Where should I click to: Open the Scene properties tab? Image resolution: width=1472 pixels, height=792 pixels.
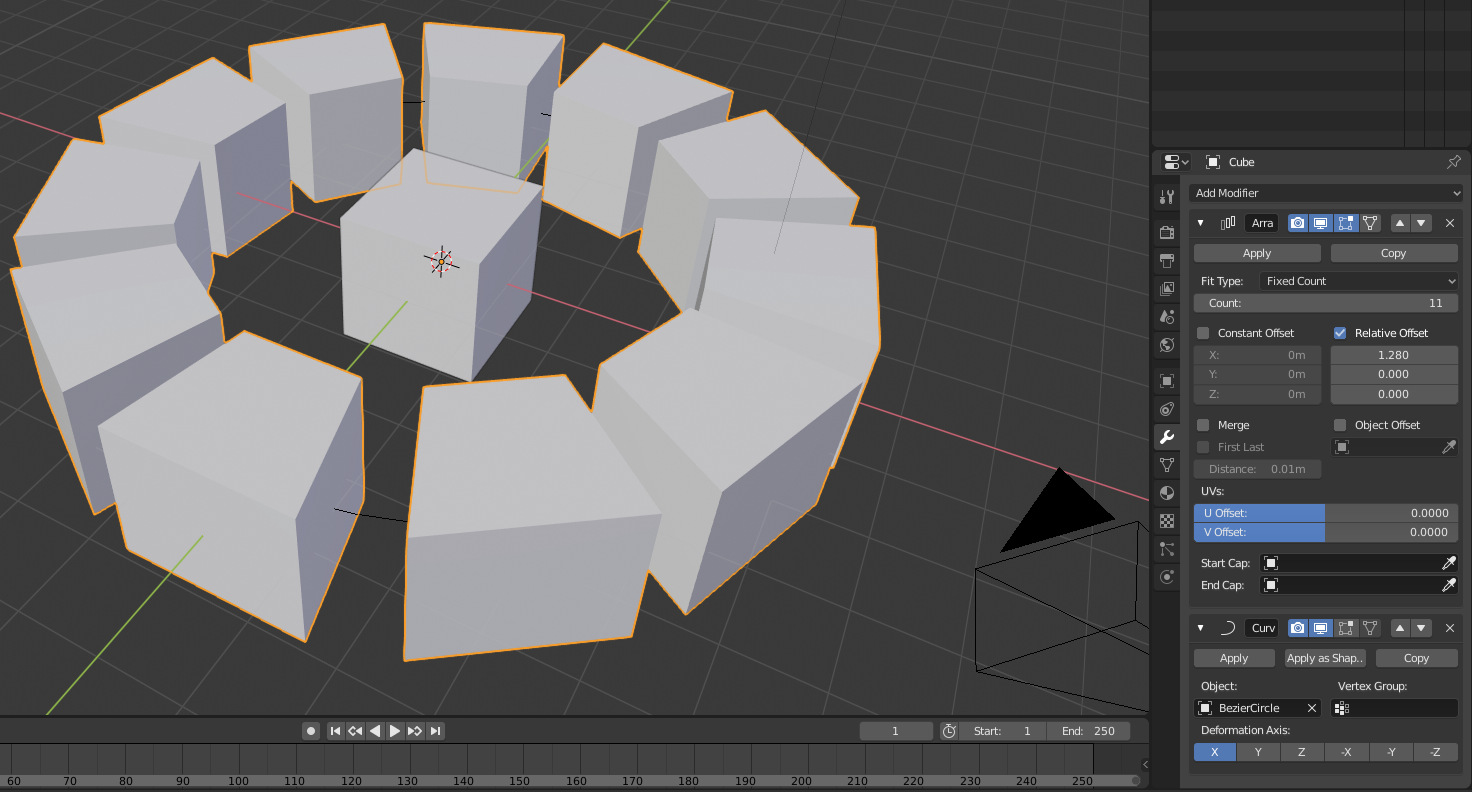coord(1166,317)
